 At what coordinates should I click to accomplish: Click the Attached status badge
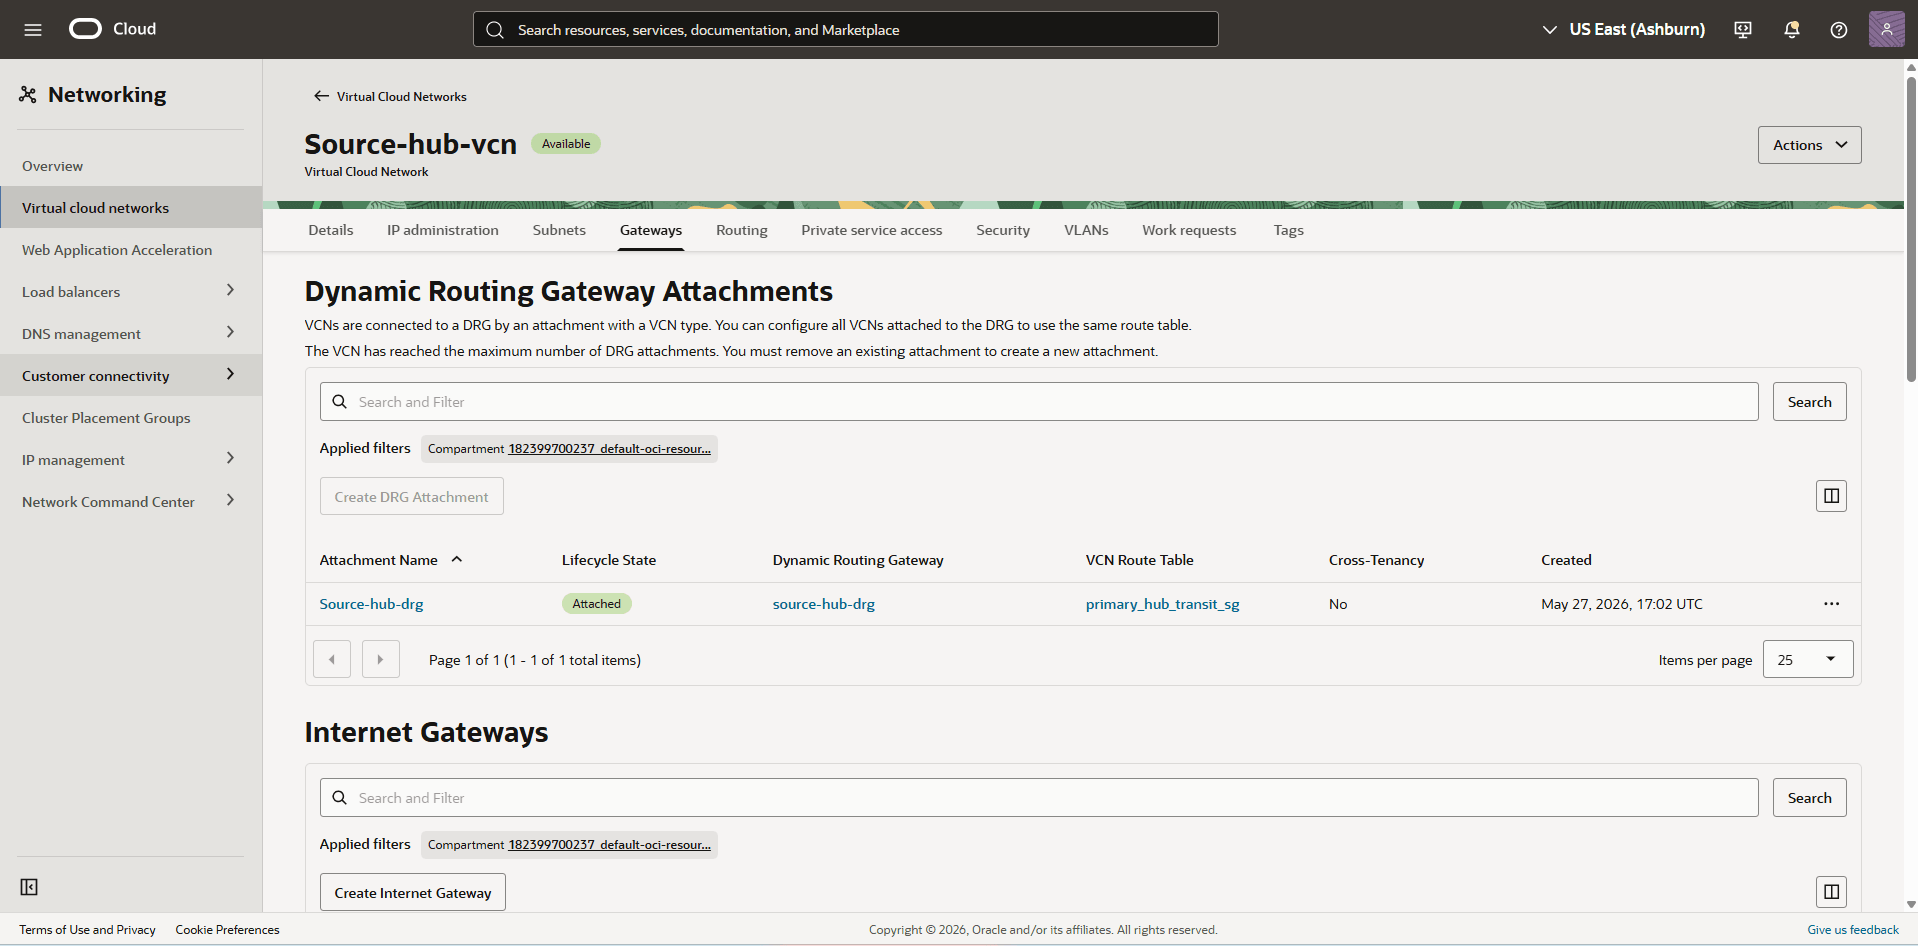tap(596, 604)
